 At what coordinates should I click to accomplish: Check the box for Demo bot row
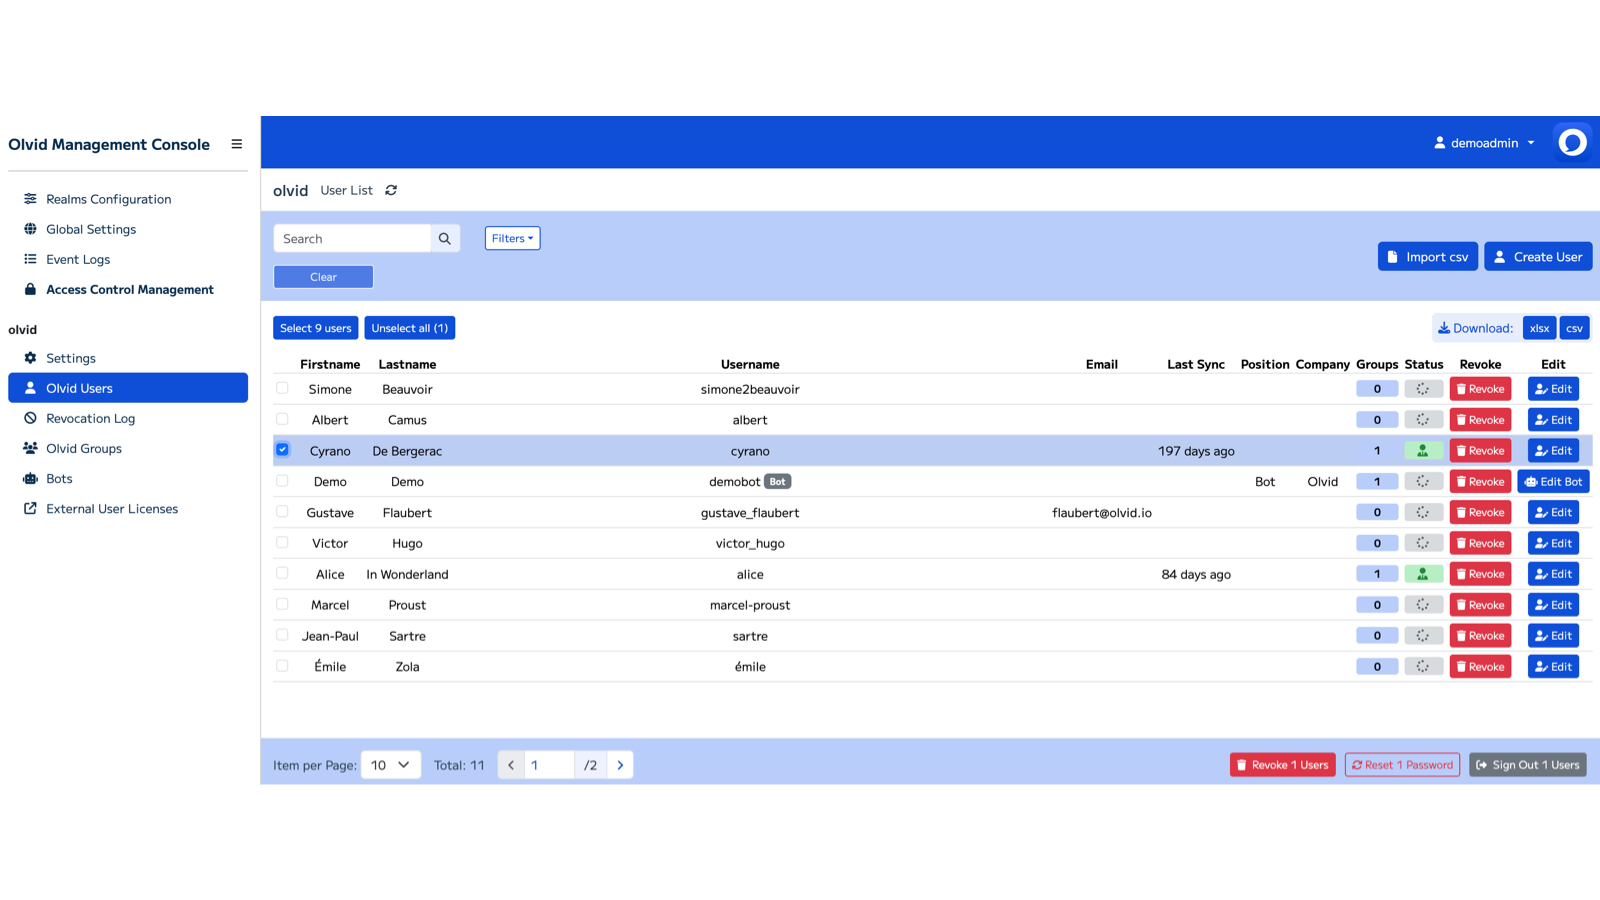(282, 481)
